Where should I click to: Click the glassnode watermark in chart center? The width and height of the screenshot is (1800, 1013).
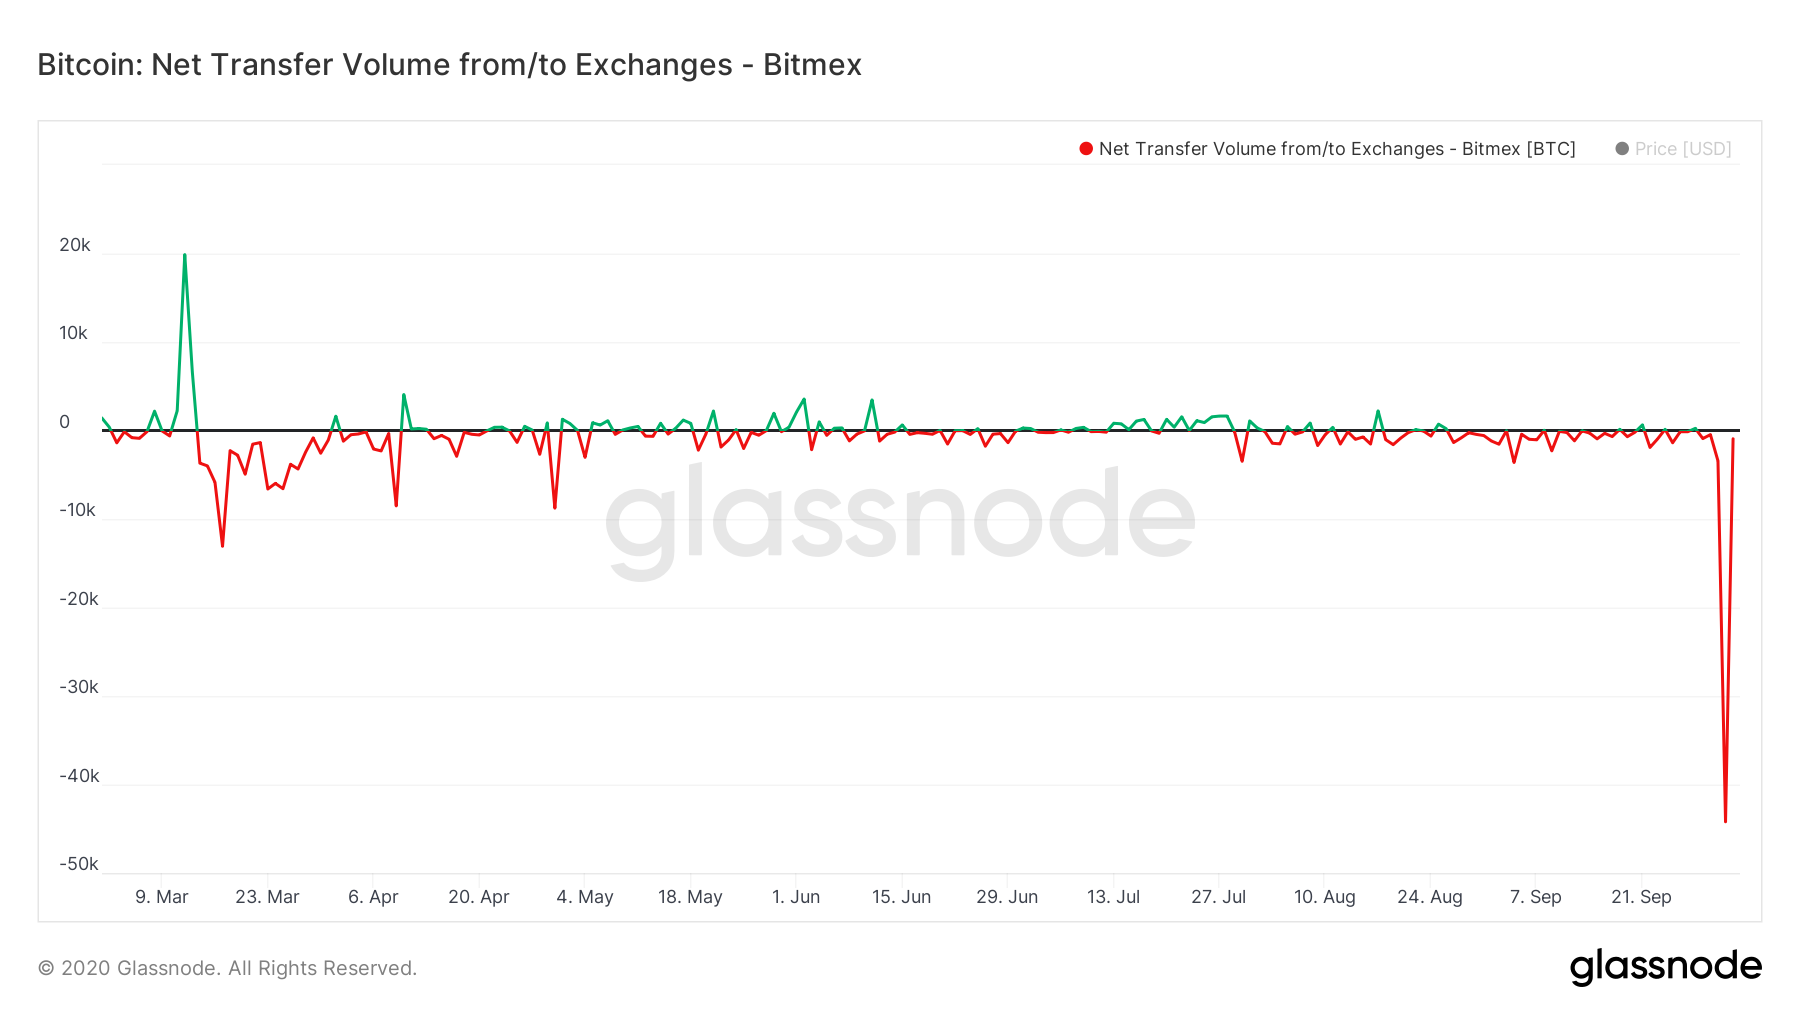pos(900,520)
